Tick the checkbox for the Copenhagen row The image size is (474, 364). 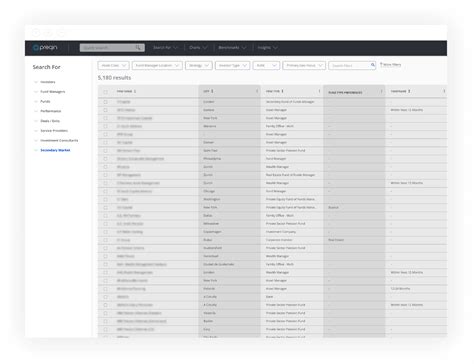click(x=106, y=232)
